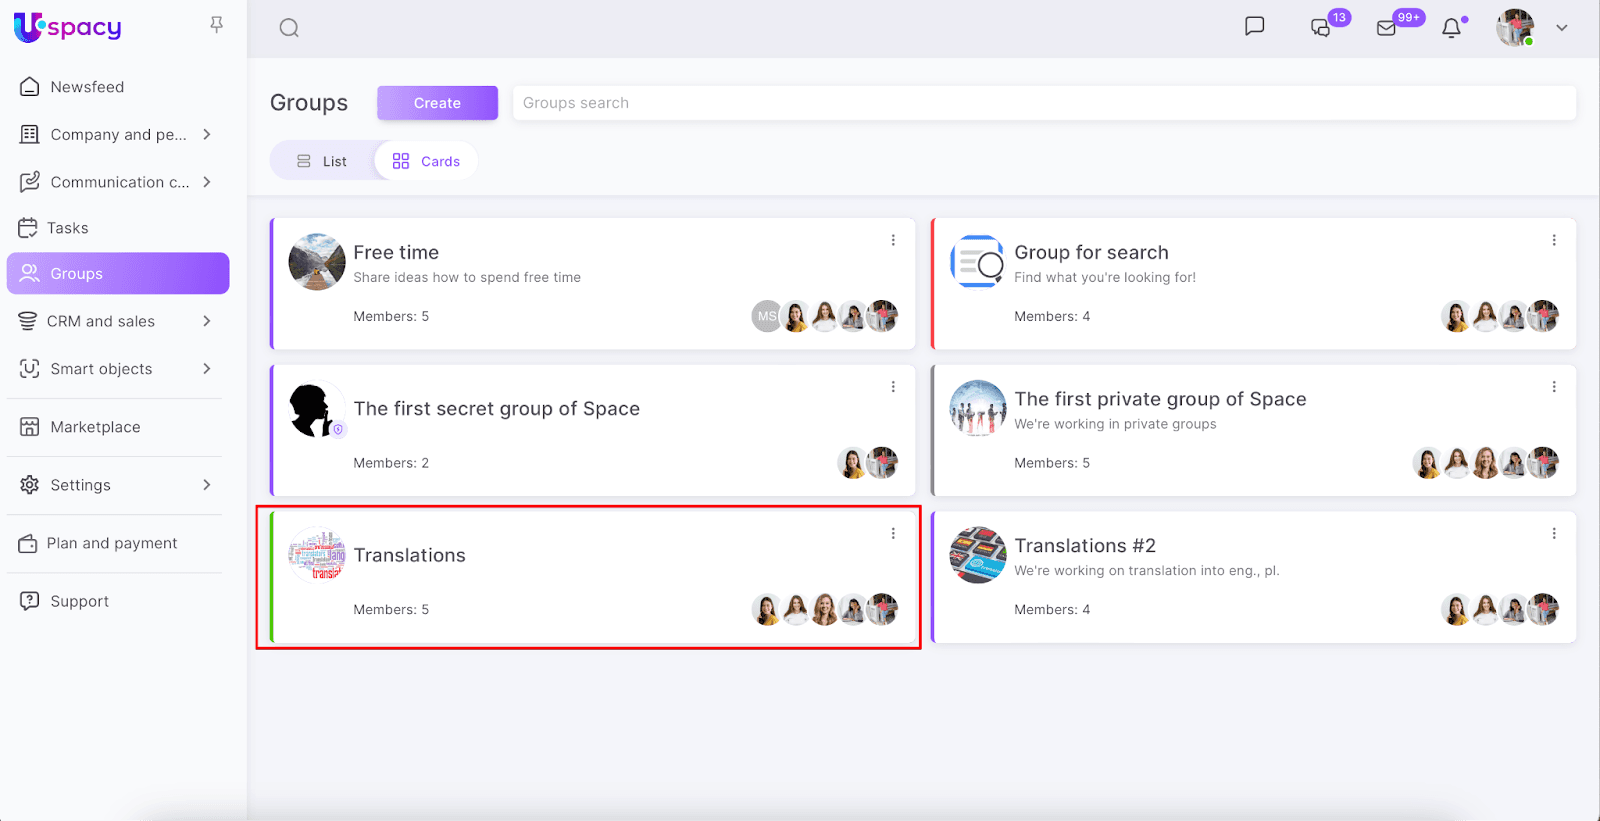Click the search magnifier icon in top bar
This screenshot has height=821, width=1600.
click(289, 28)
